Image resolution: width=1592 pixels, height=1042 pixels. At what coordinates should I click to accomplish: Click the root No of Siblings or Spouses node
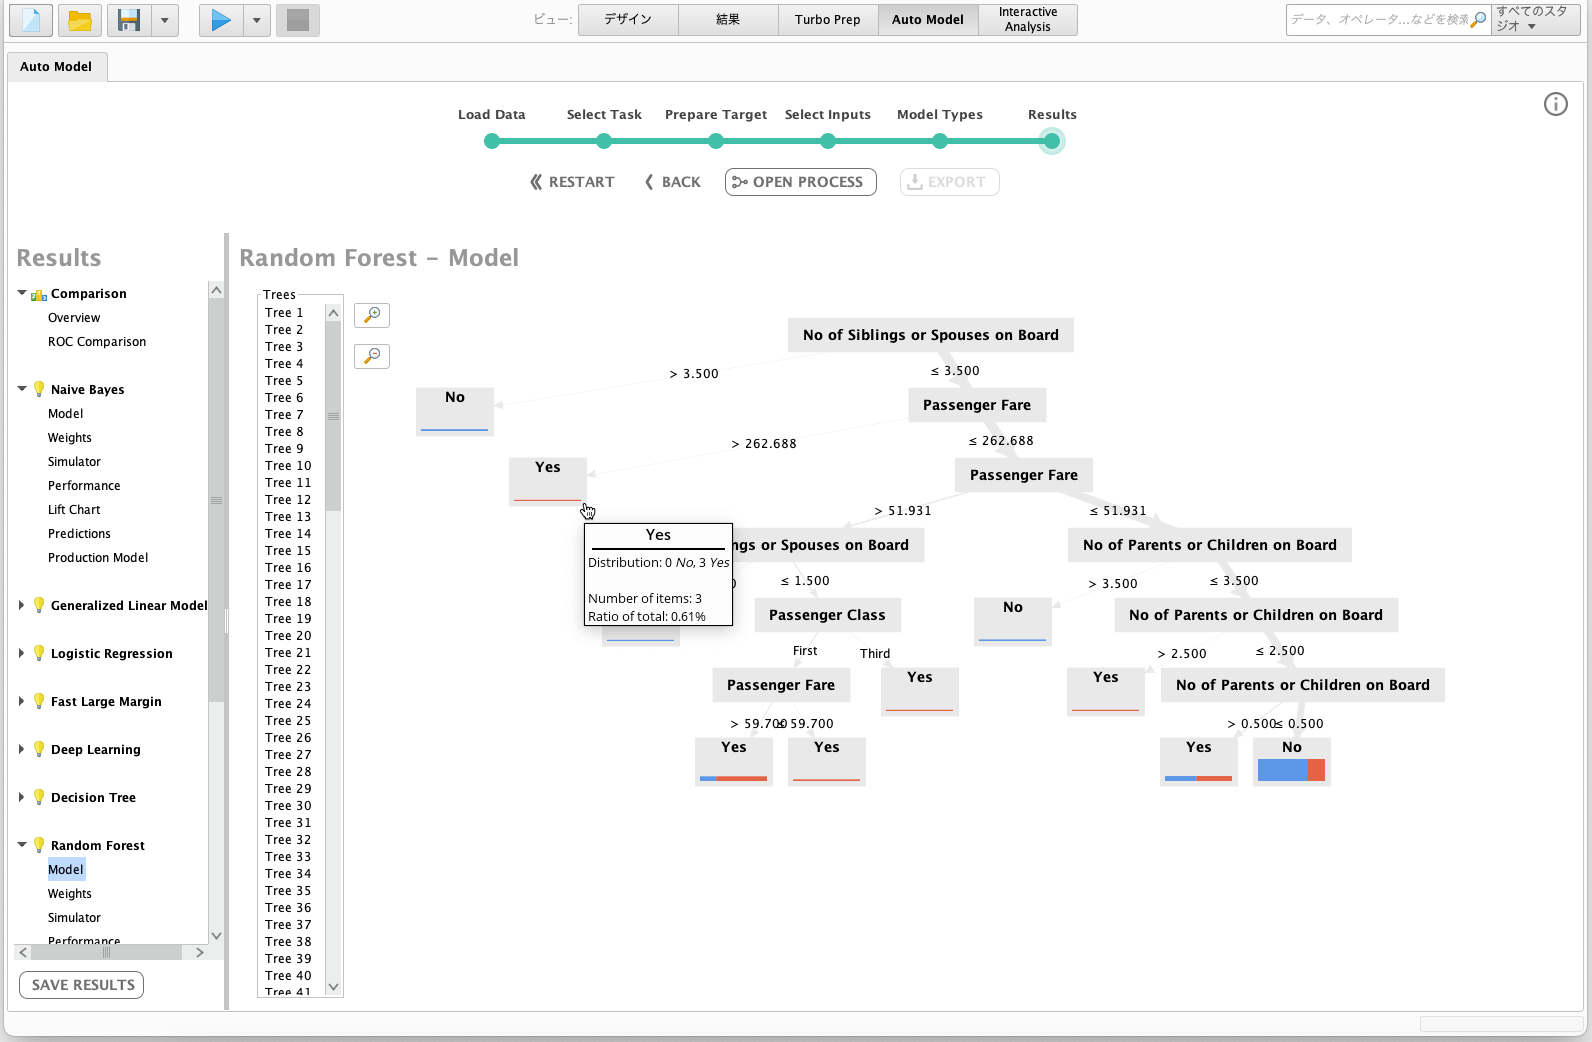pyautogui.click(x=930, y=335)
